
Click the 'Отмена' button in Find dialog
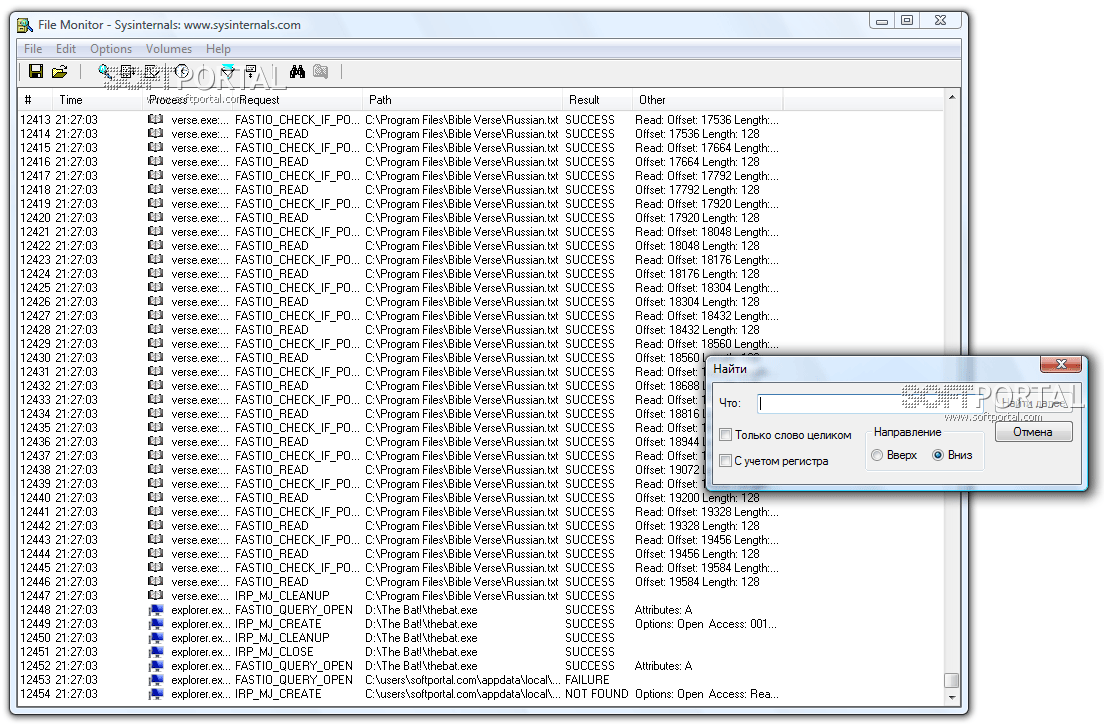(1034, 432)
